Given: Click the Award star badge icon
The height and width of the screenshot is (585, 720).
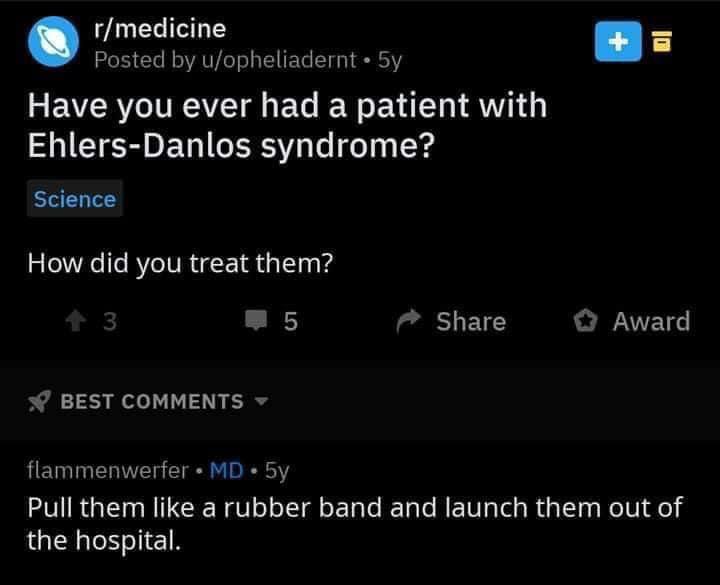Looking at the screenshot, I should (x=585, y=321).
